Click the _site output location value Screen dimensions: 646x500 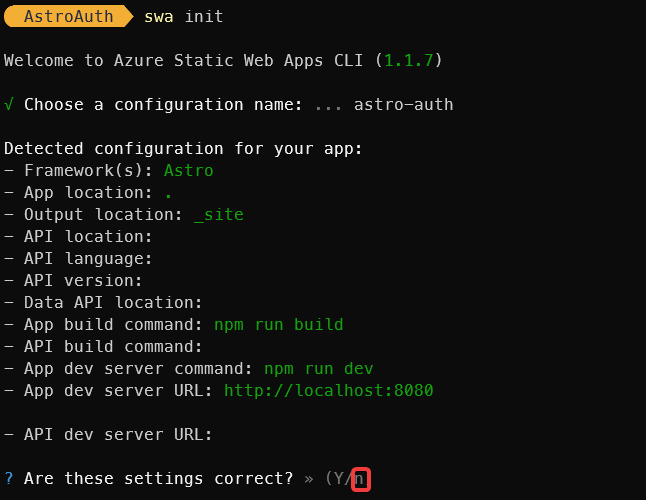pos(219,215)
